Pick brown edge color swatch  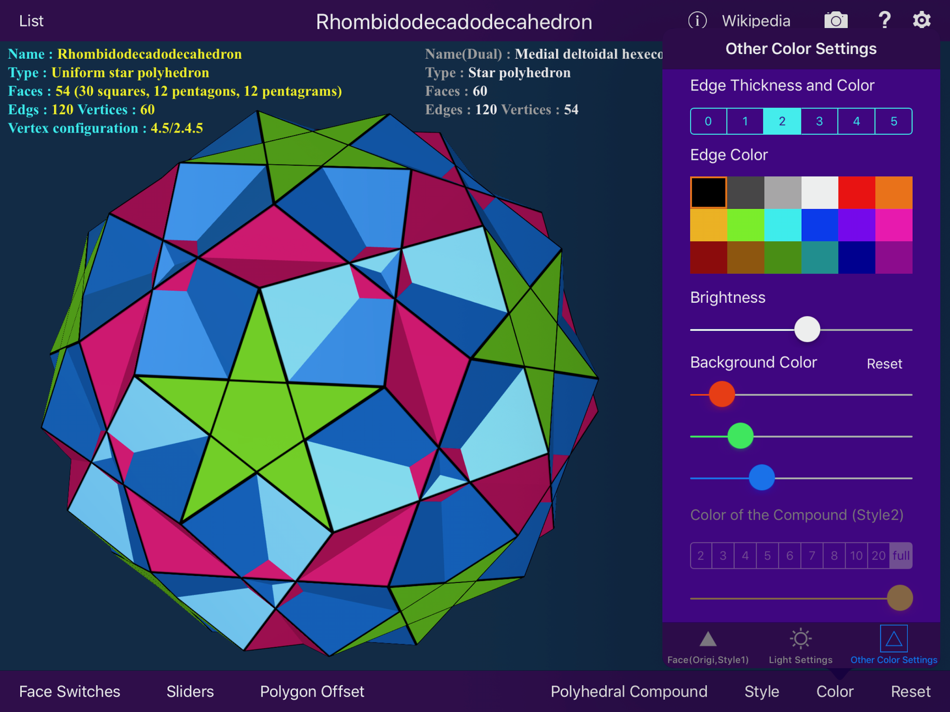coord(746,258)
